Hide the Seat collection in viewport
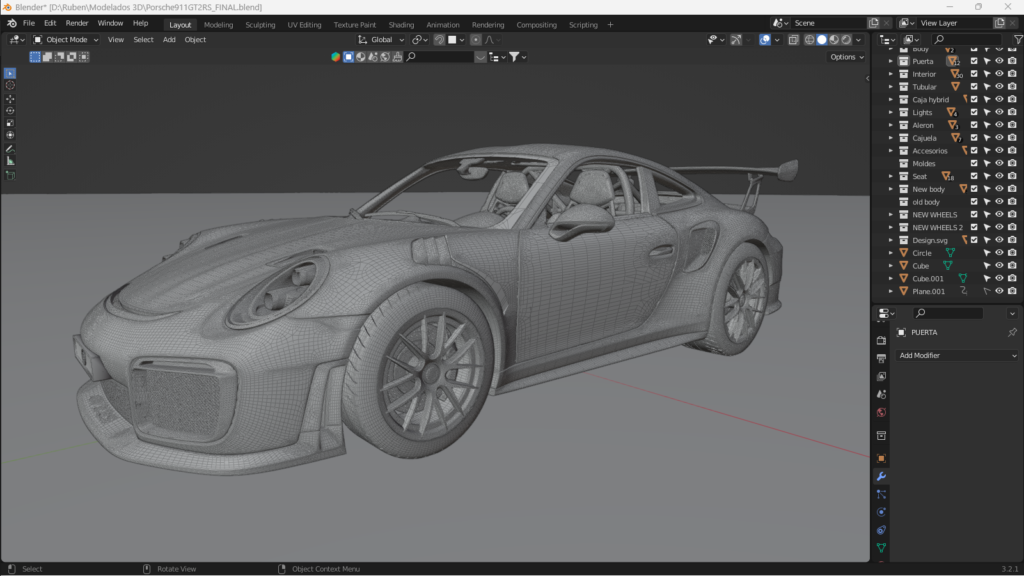The height and width of the screenshot is (576, 1024). tap(999, 176)
